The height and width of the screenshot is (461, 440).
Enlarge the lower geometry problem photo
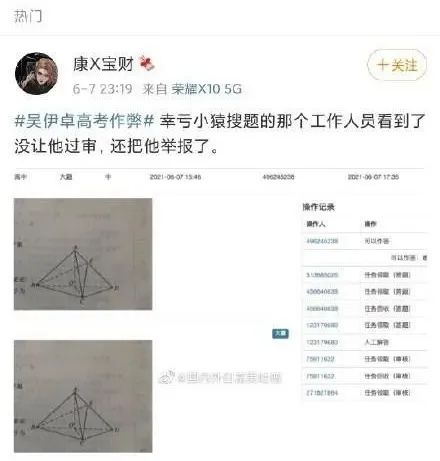[x=83, y=396]
